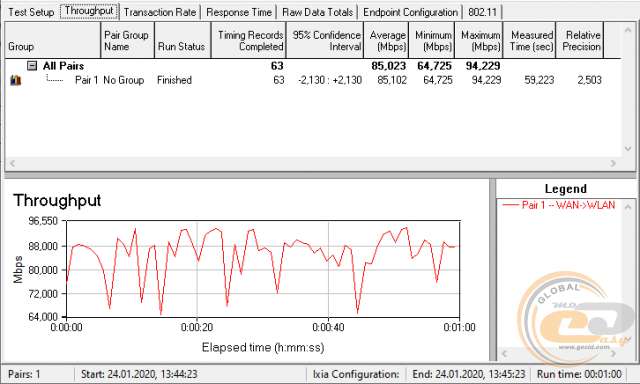The height and width of the screenshot is (384, 640).
Task: Click the Ixia Configuration status field
Action: (x=356, y=374)
